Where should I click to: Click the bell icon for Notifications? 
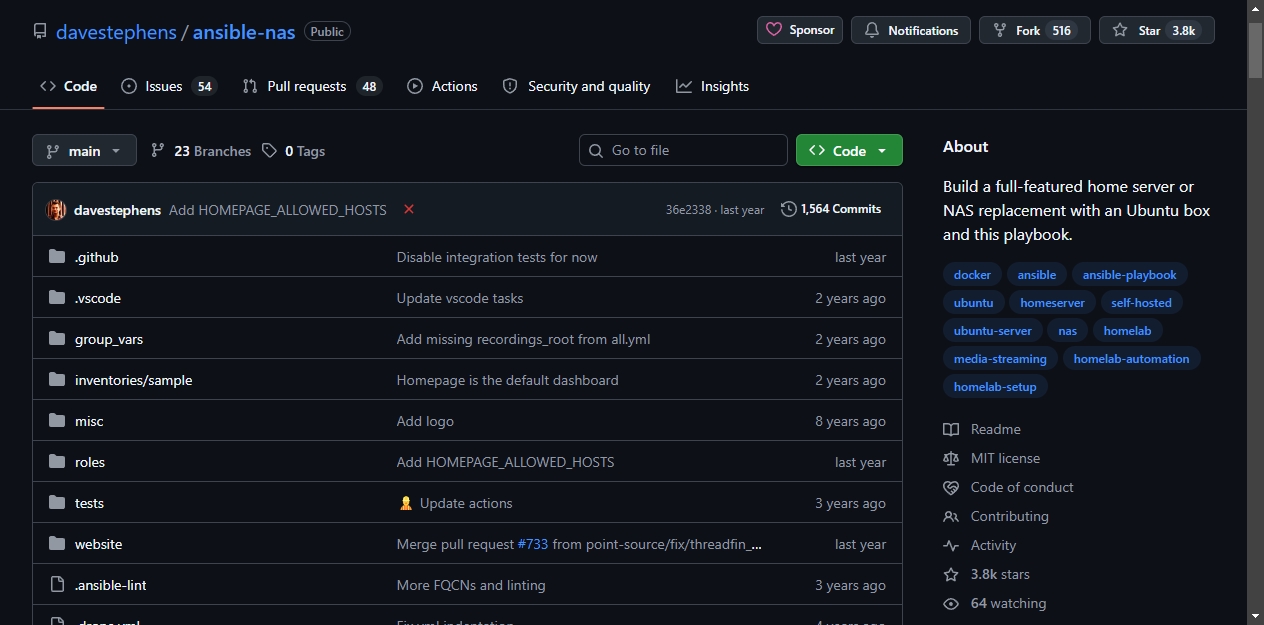click(872, 31)
